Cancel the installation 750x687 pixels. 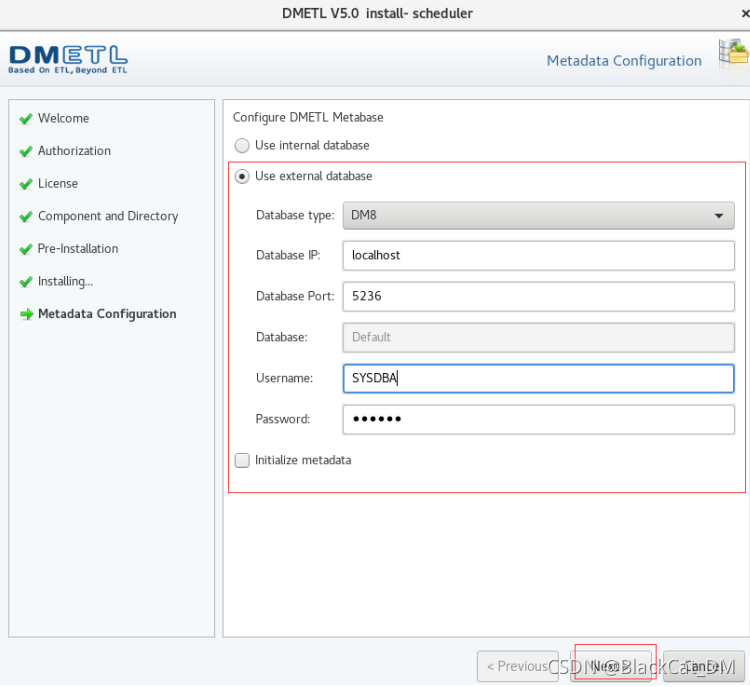(704, 666)
